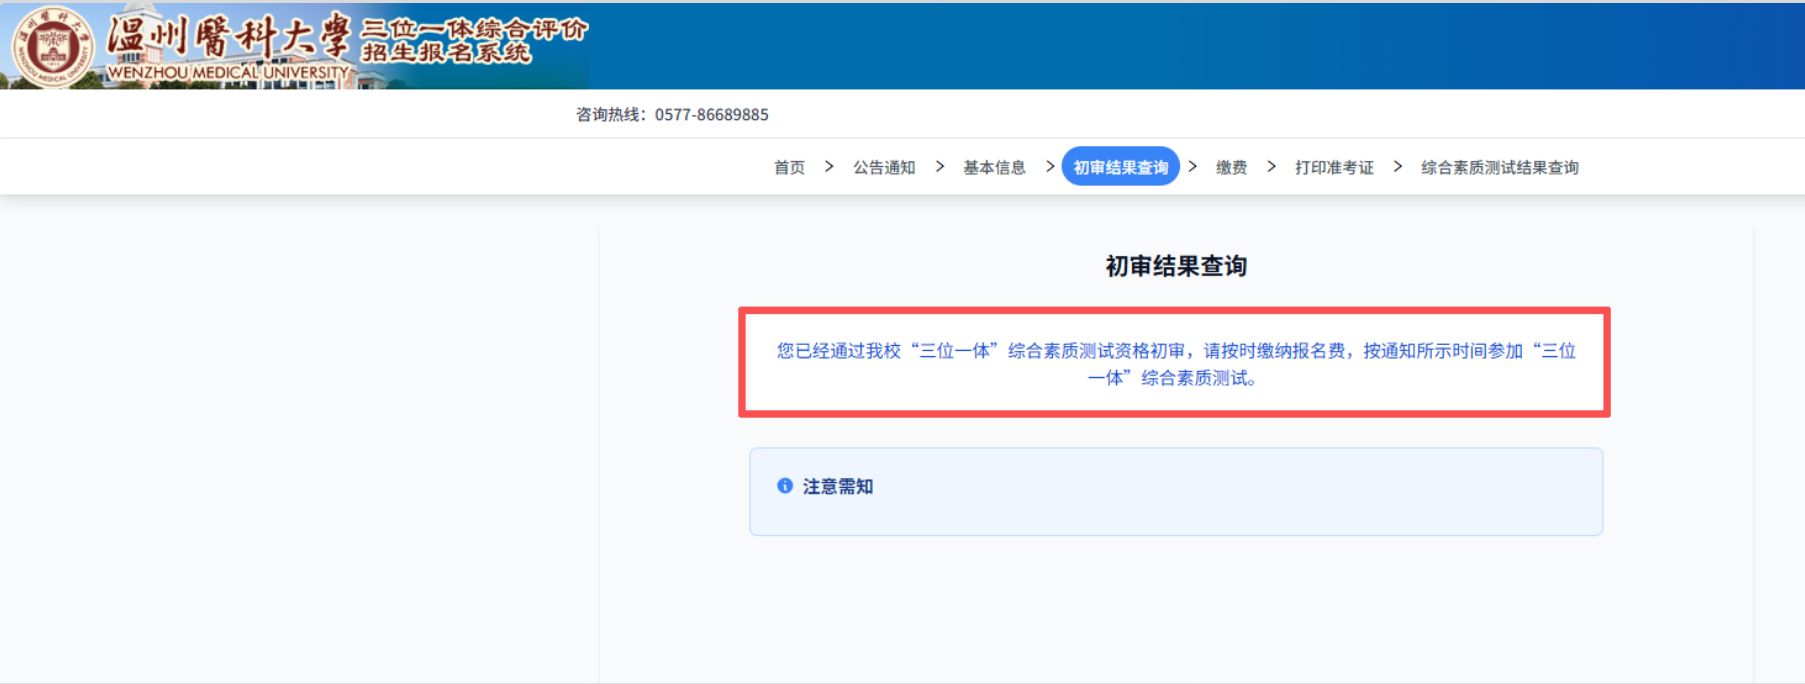Select the highlighted 初审结果查询 step
Image resolution: width=1805 pixels, height=684 pixels.
click(x=1120, y=167)
